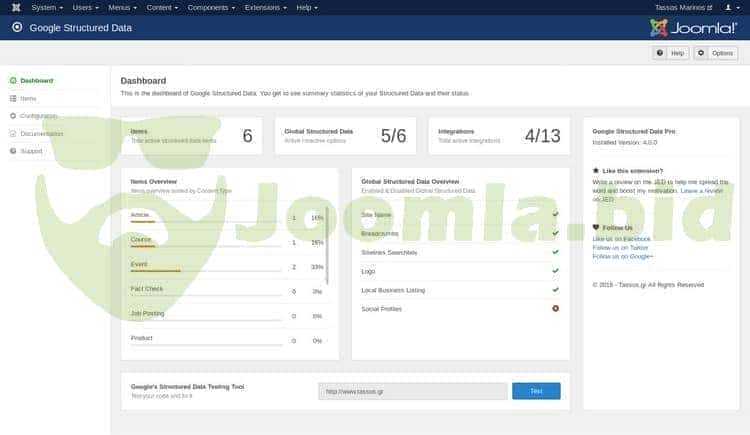
Task: Click Follow us on Google+ link
Action: click(x=622, y=257)
